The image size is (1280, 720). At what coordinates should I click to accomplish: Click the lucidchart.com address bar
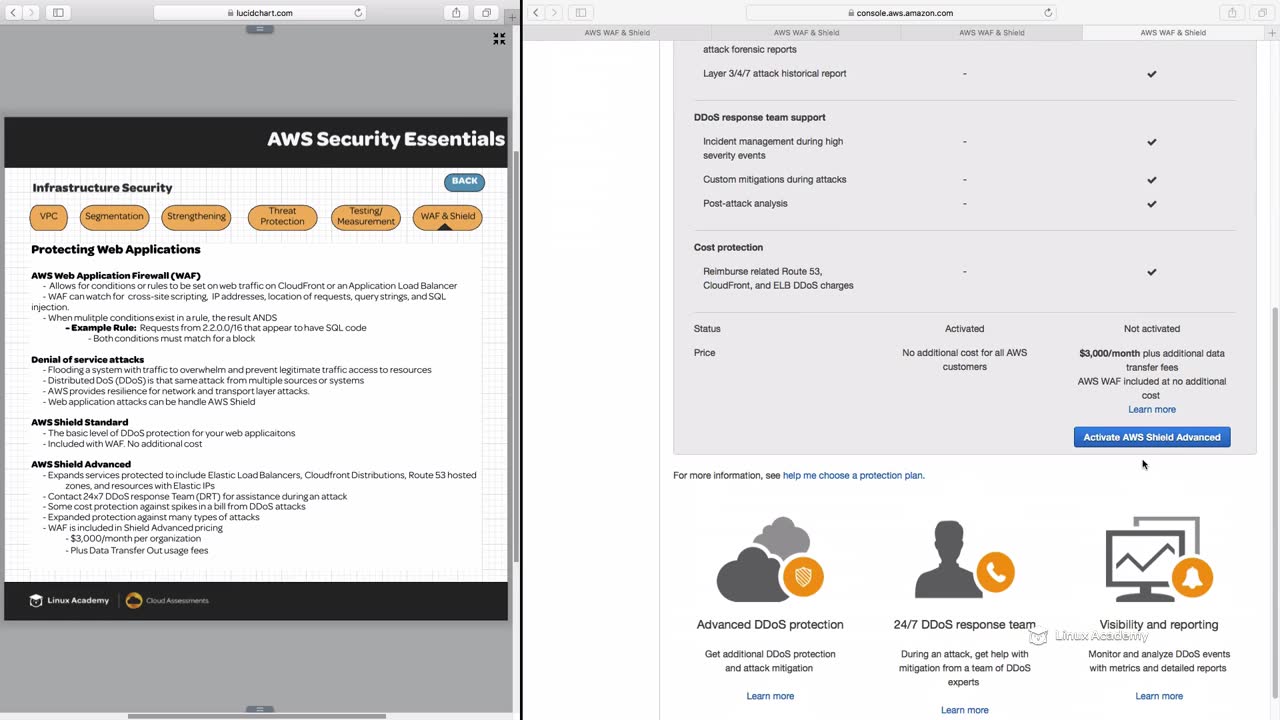pyautogui.click(x=259, y=13)
